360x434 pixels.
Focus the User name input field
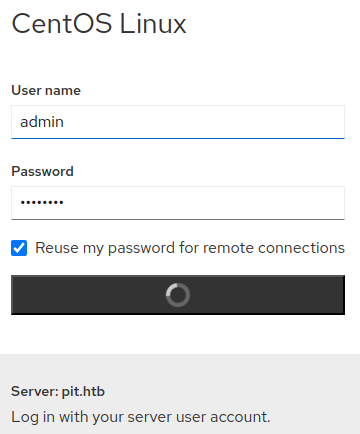point(178,122)
